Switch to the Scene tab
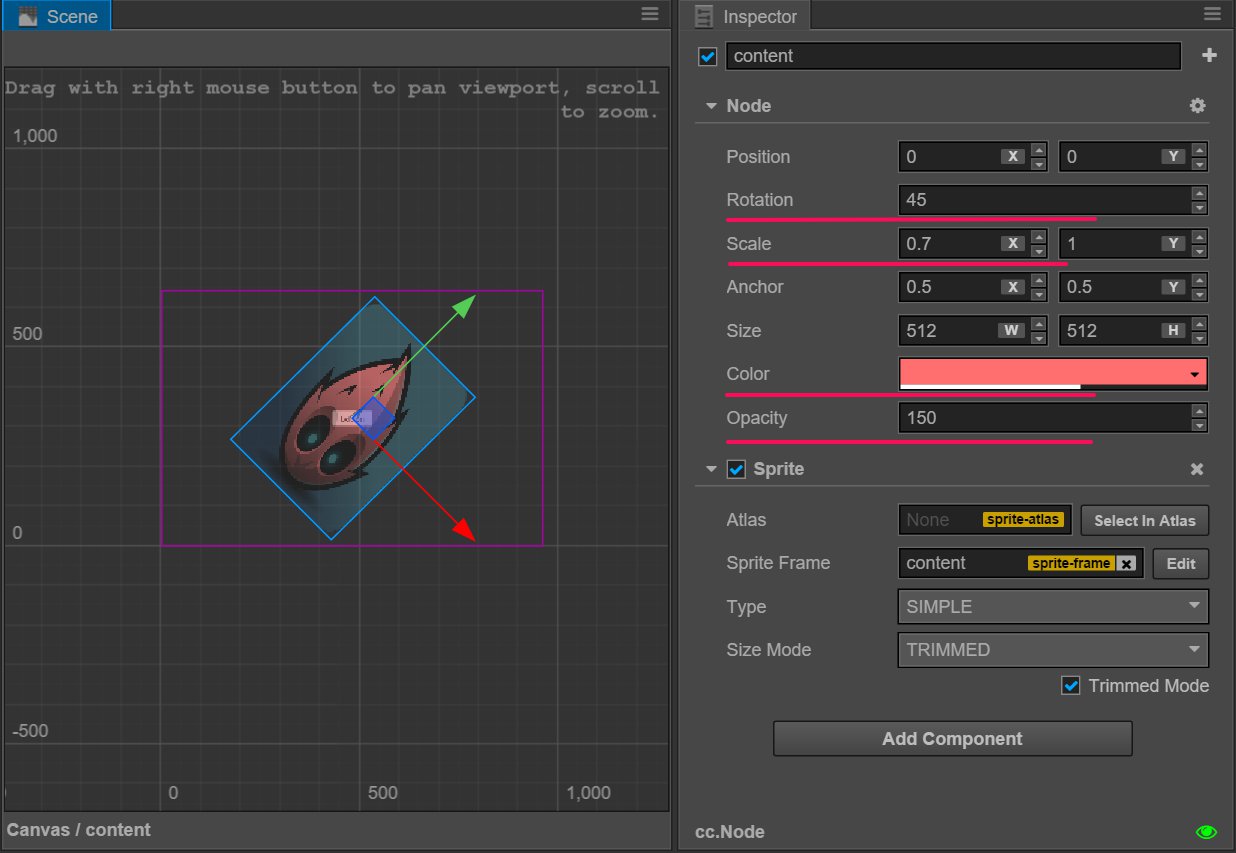Viewport: 1236px width, 853px height. coord(58,16)
